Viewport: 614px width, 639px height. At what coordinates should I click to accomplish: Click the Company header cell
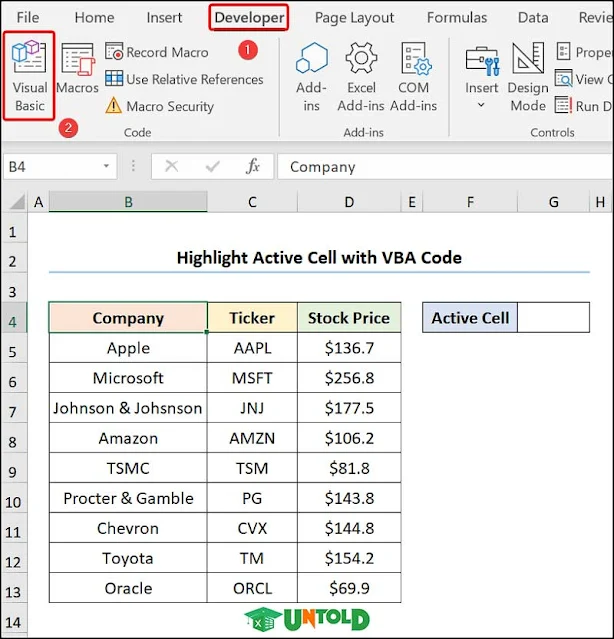[128, 317]
